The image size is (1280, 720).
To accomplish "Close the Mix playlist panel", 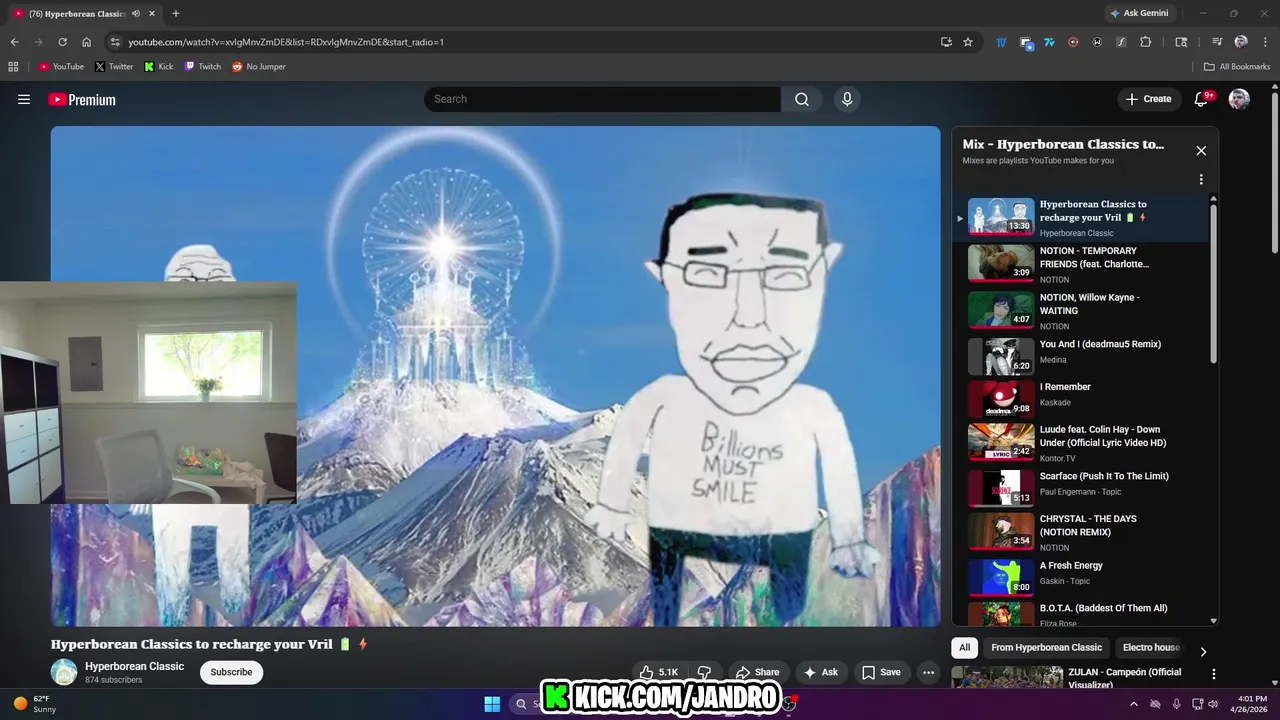I will click(1201, 151).
